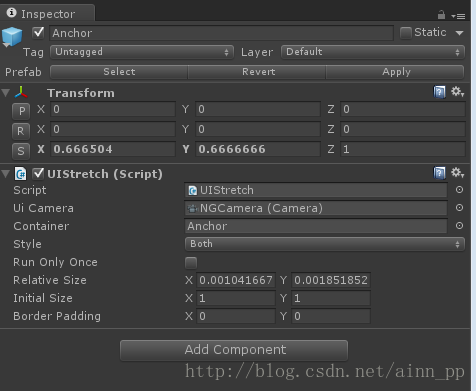
Task: Click the Border Padding label
Action: [57, 316]
